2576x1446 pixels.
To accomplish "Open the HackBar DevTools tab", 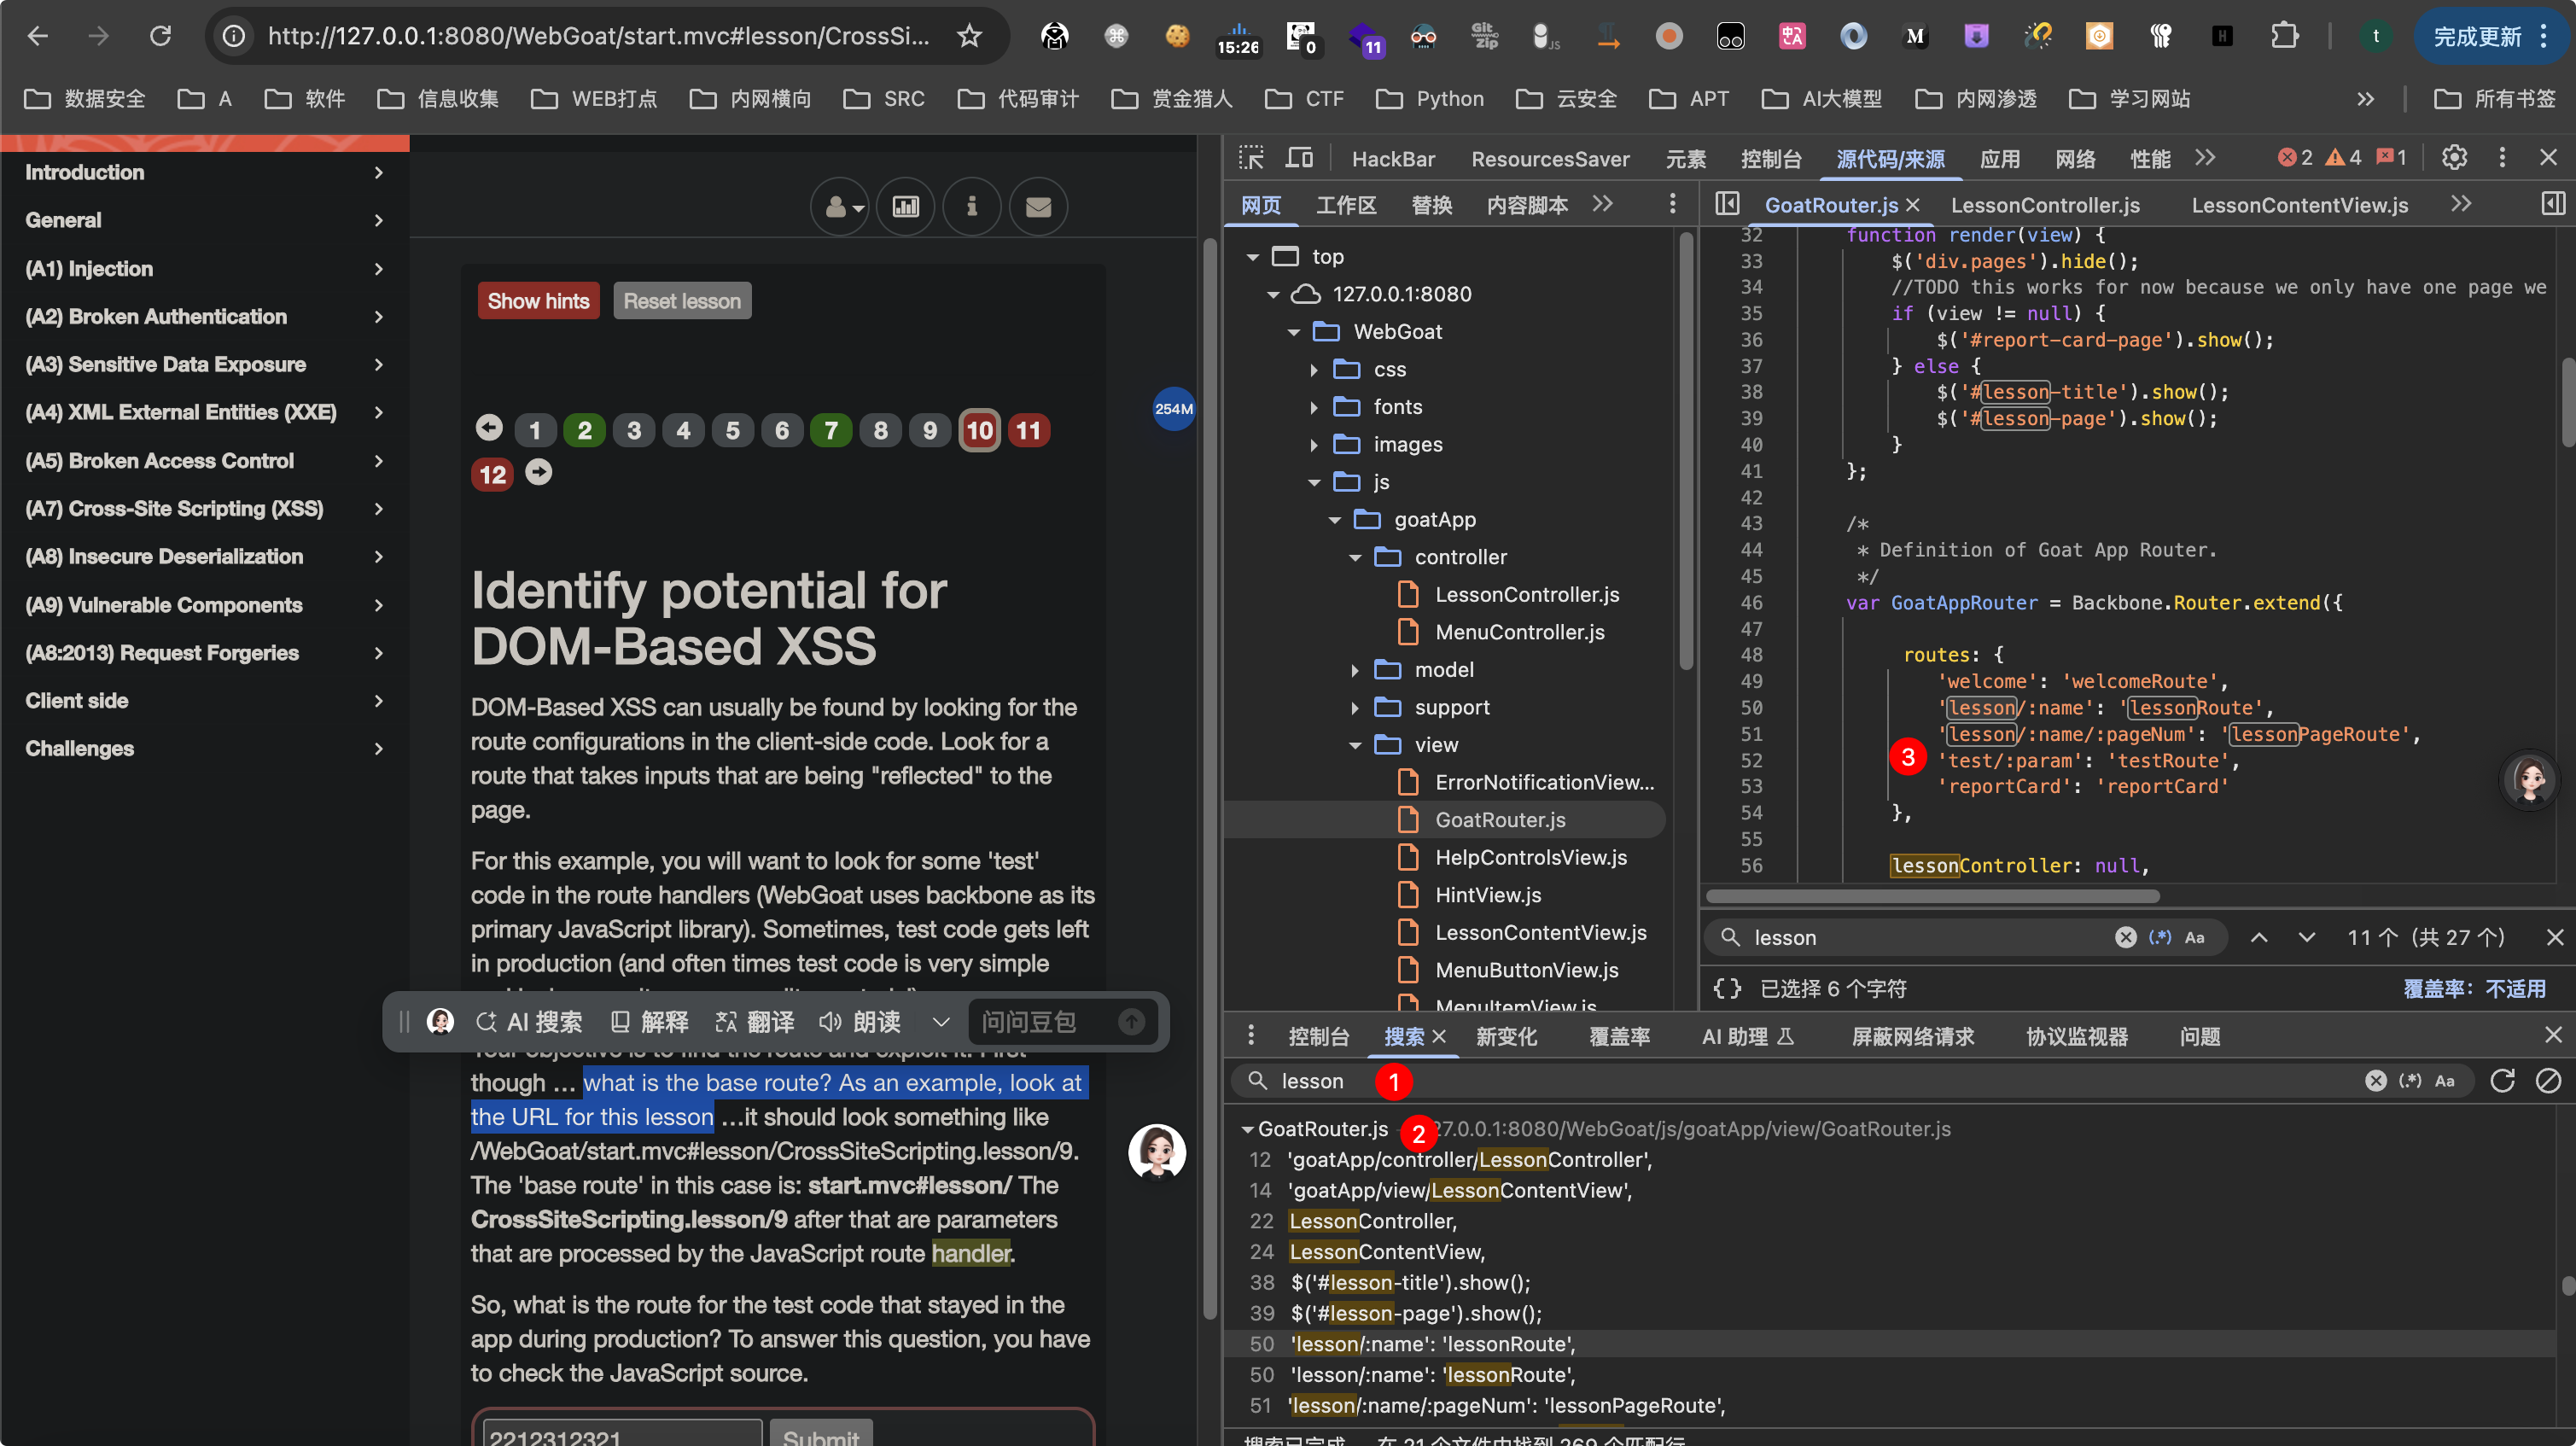I will (x=1393, y=158).
